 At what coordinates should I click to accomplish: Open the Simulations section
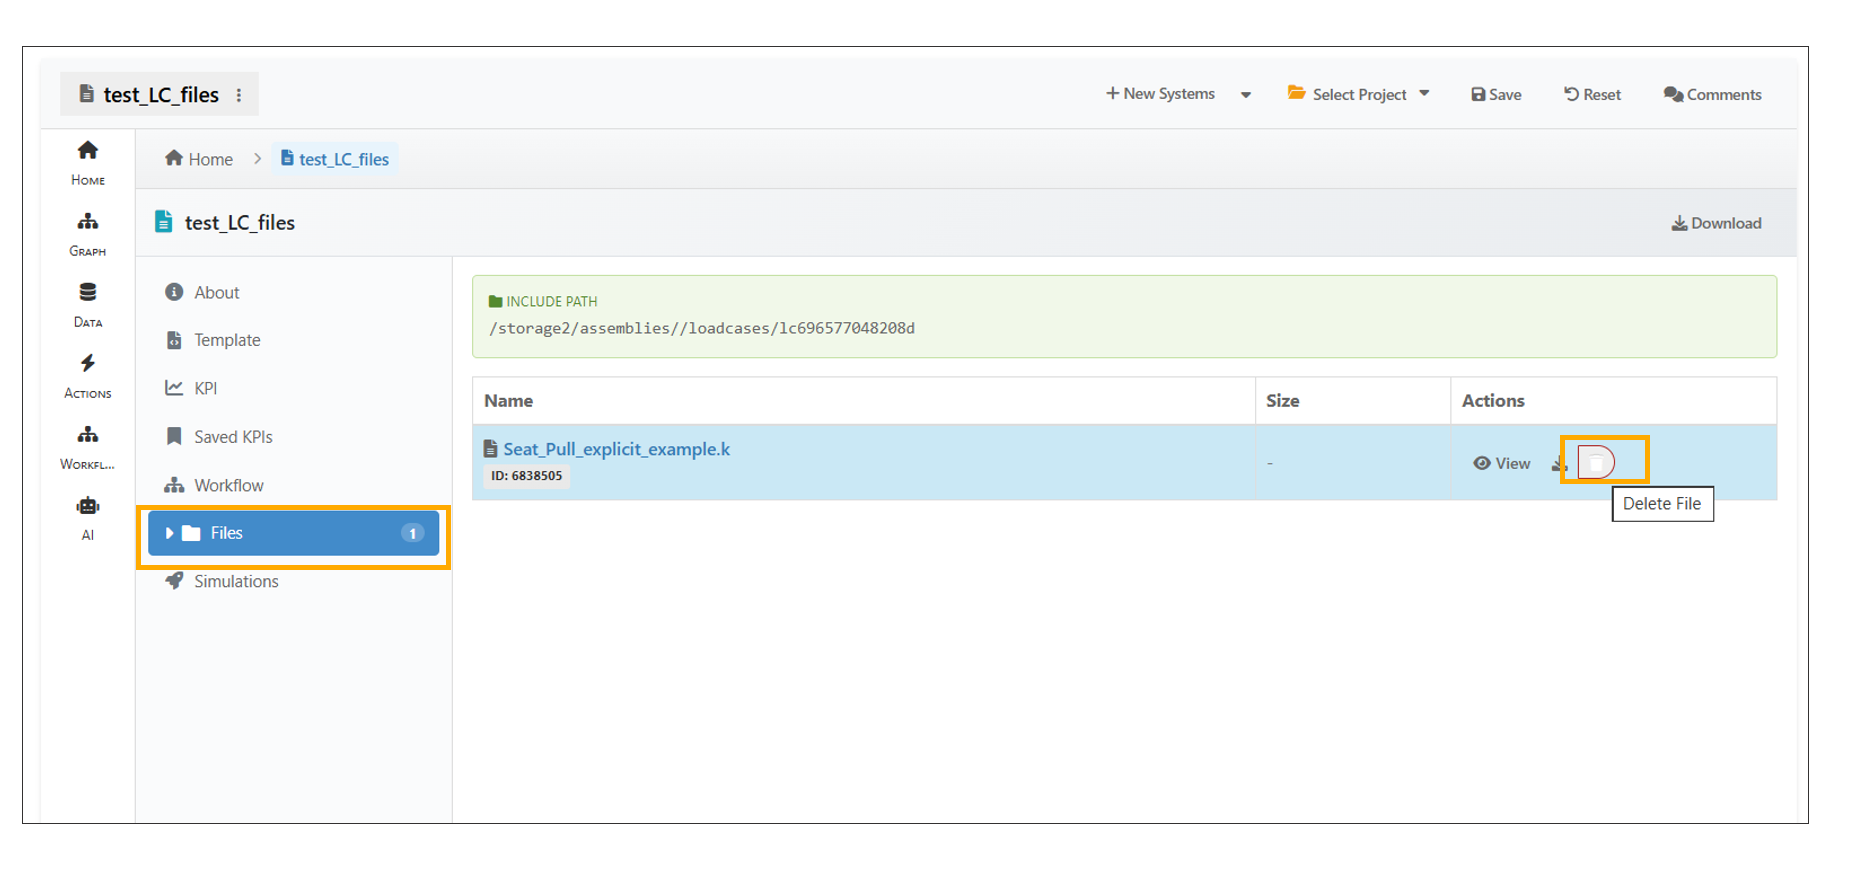236,581
